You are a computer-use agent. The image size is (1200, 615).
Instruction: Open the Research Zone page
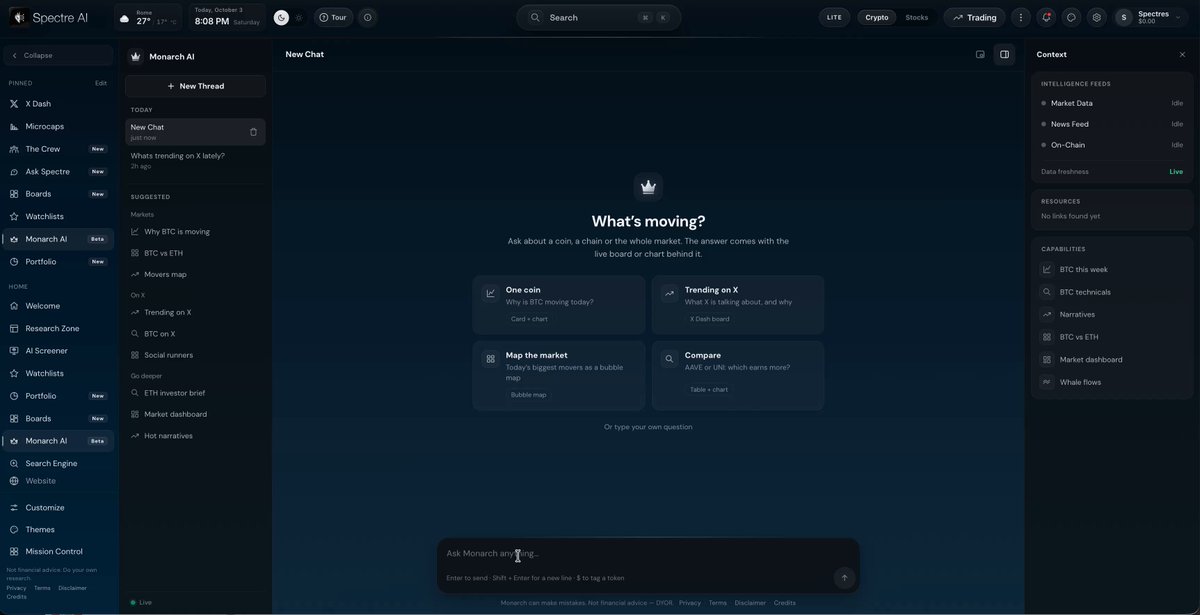tap(59, 328)
